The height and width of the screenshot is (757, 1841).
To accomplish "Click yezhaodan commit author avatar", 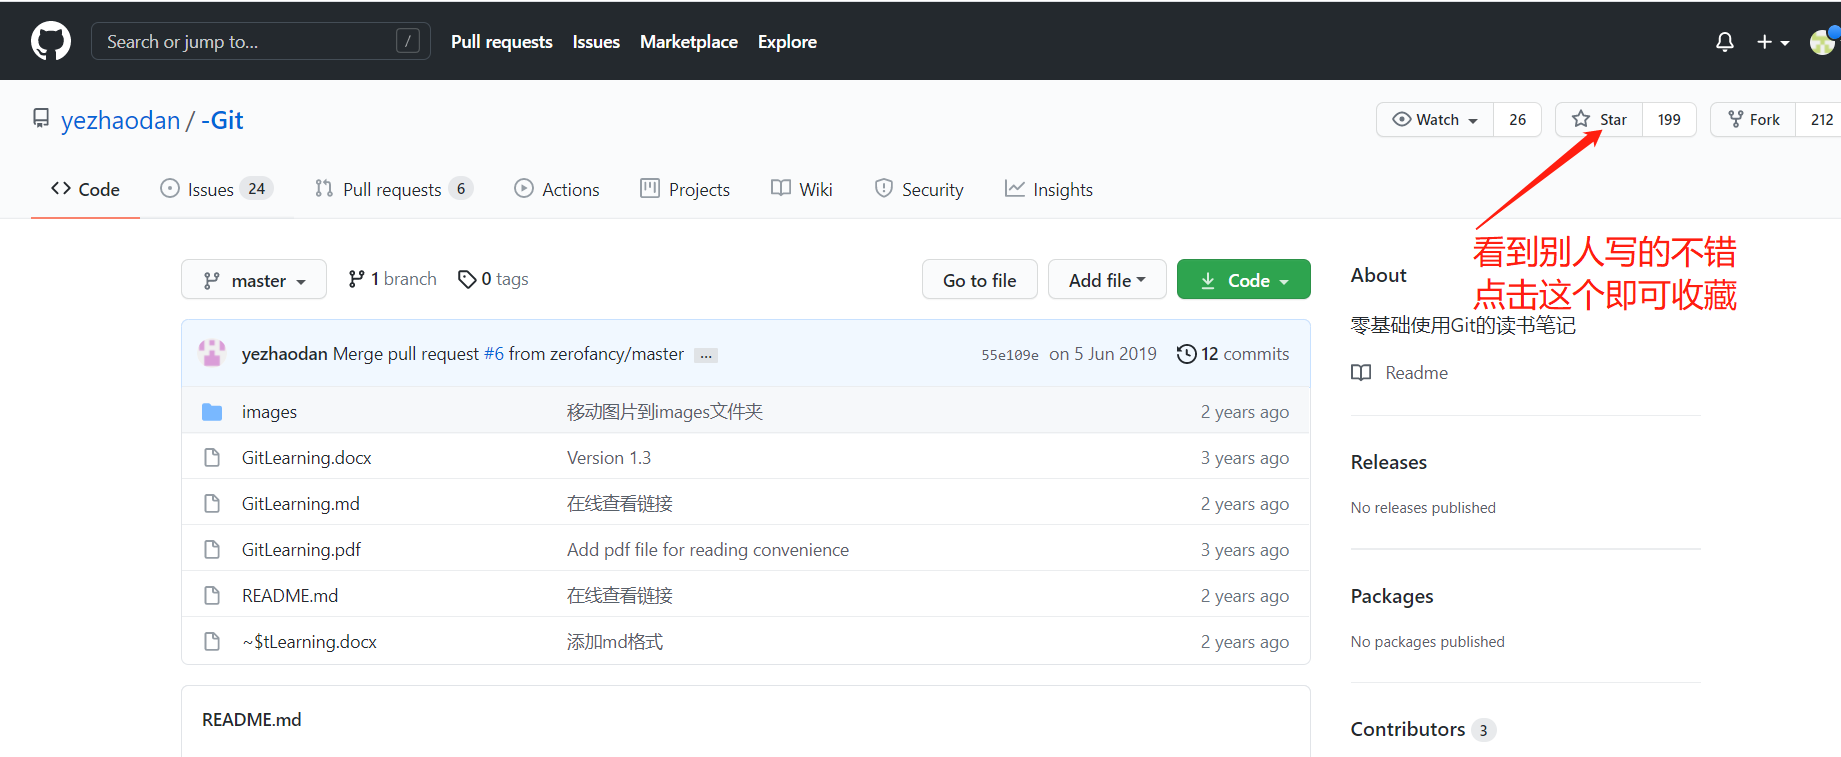I will [212, 353].
